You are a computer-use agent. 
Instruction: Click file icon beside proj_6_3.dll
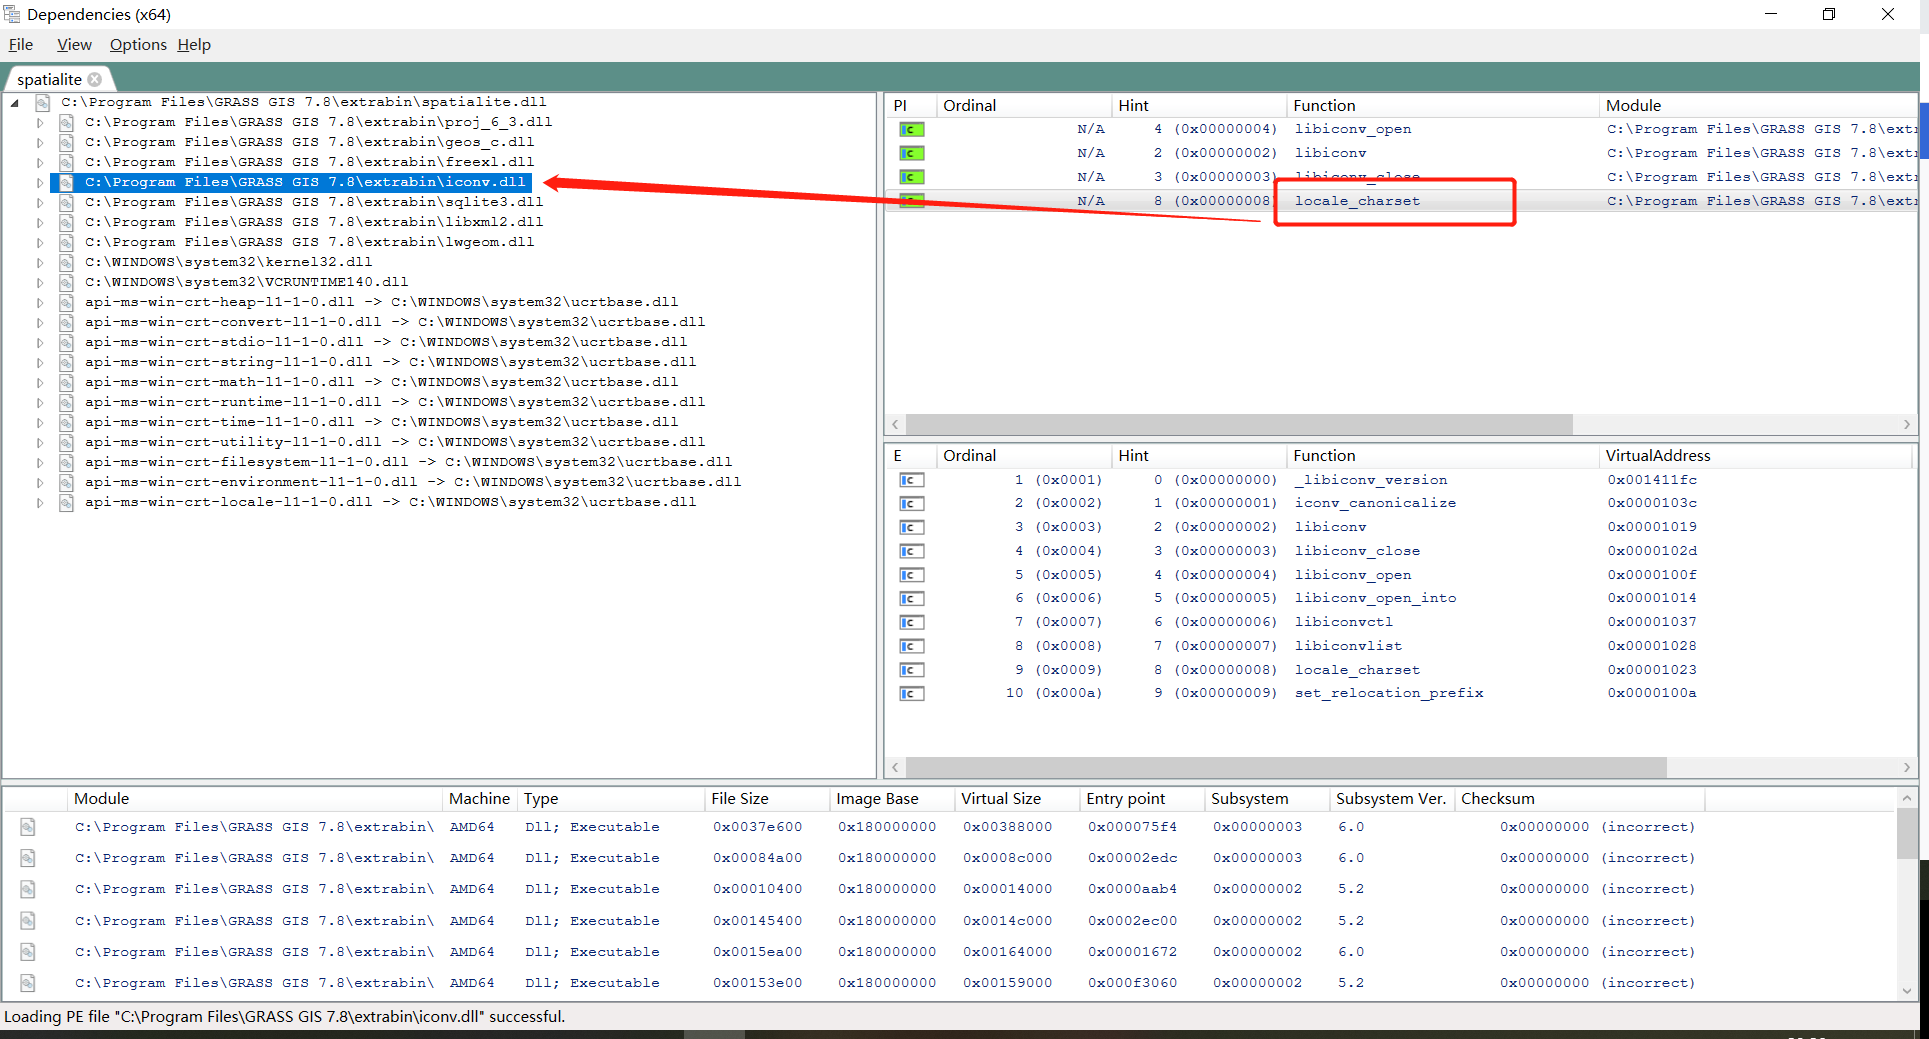(x=66, y=122)
